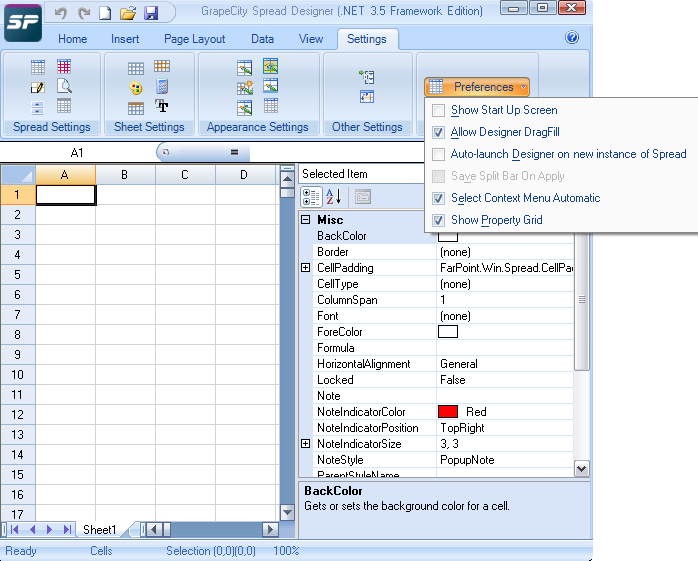Open the SP application menu button

click(23, 22)
